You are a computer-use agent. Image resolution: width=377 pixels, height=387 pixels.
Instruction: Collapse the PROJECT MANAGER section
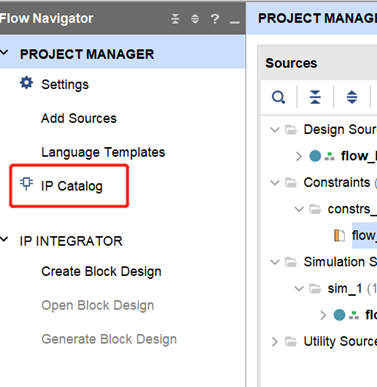coord(4,53)
